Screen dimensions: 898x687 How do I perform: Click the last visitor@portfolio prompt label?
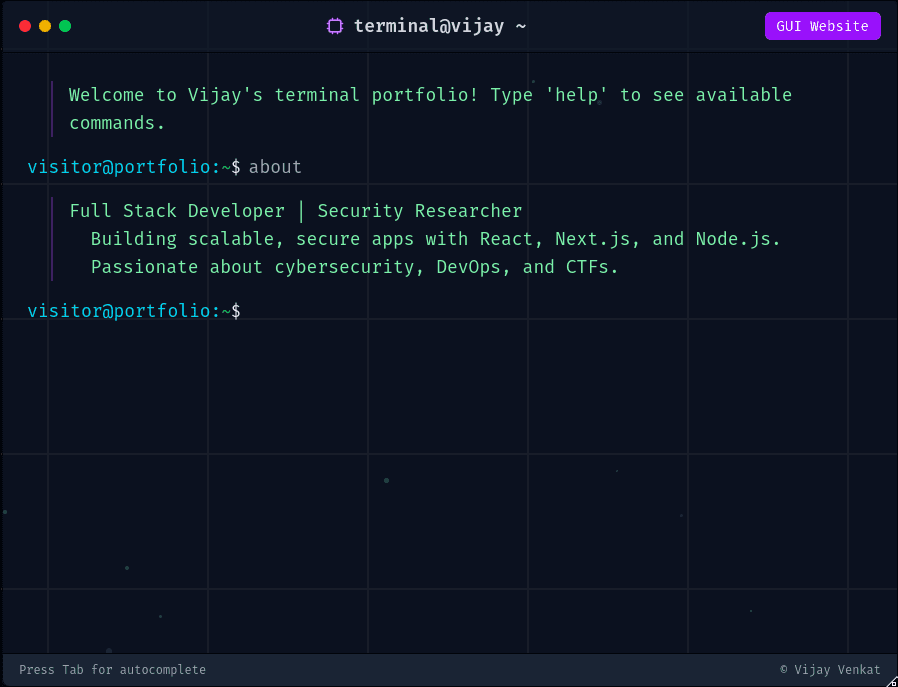[x=128, y=311]
